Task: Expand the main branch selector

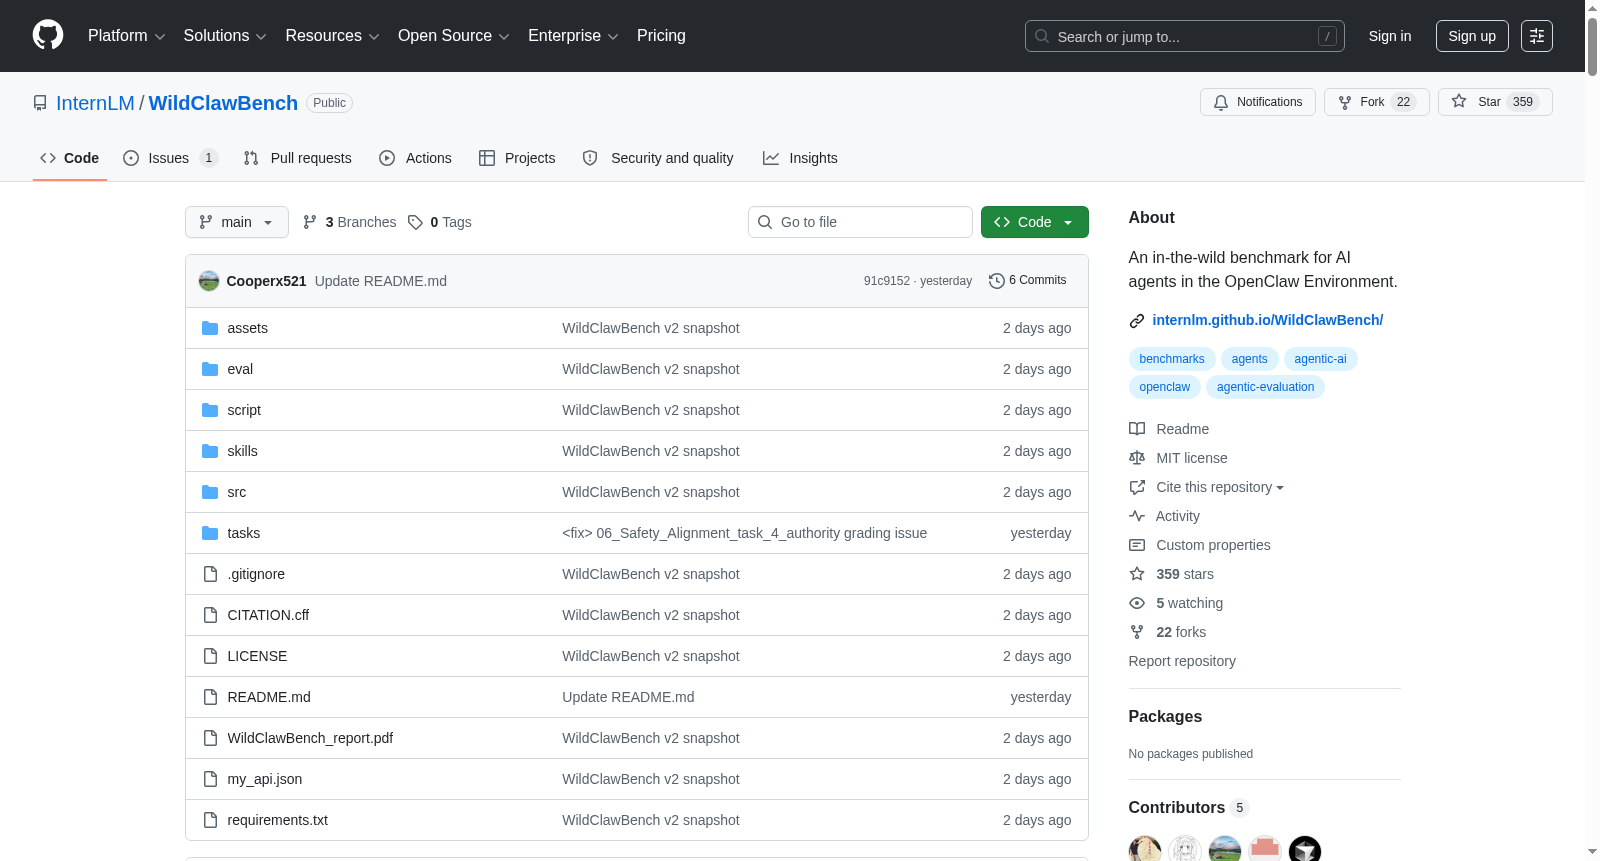Action: (237, 222)
